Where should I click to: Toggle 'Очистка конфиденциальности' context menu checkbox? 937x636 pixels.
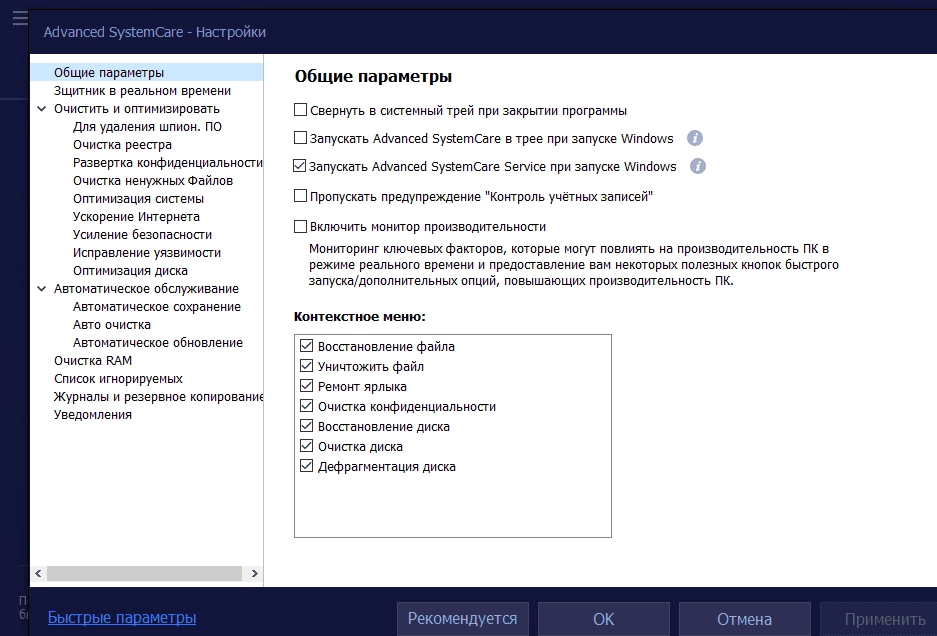pyautogui.click(x=307, y=406)
